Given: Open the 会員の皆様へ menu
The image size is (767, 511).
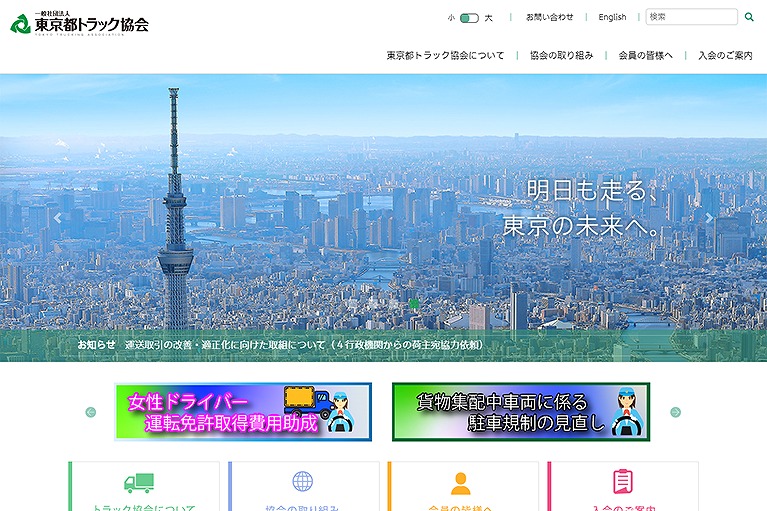Looking at the screenshot, I should point(645,55).
